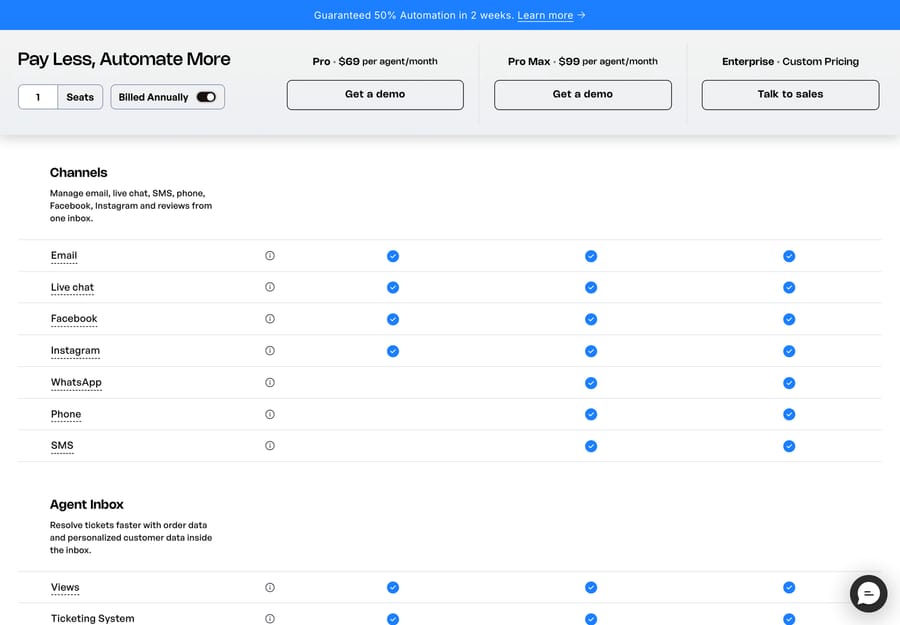Click the Pay Less, Automate More title
This screenshot has width=900, height=625.
click(x=124, y=59)
